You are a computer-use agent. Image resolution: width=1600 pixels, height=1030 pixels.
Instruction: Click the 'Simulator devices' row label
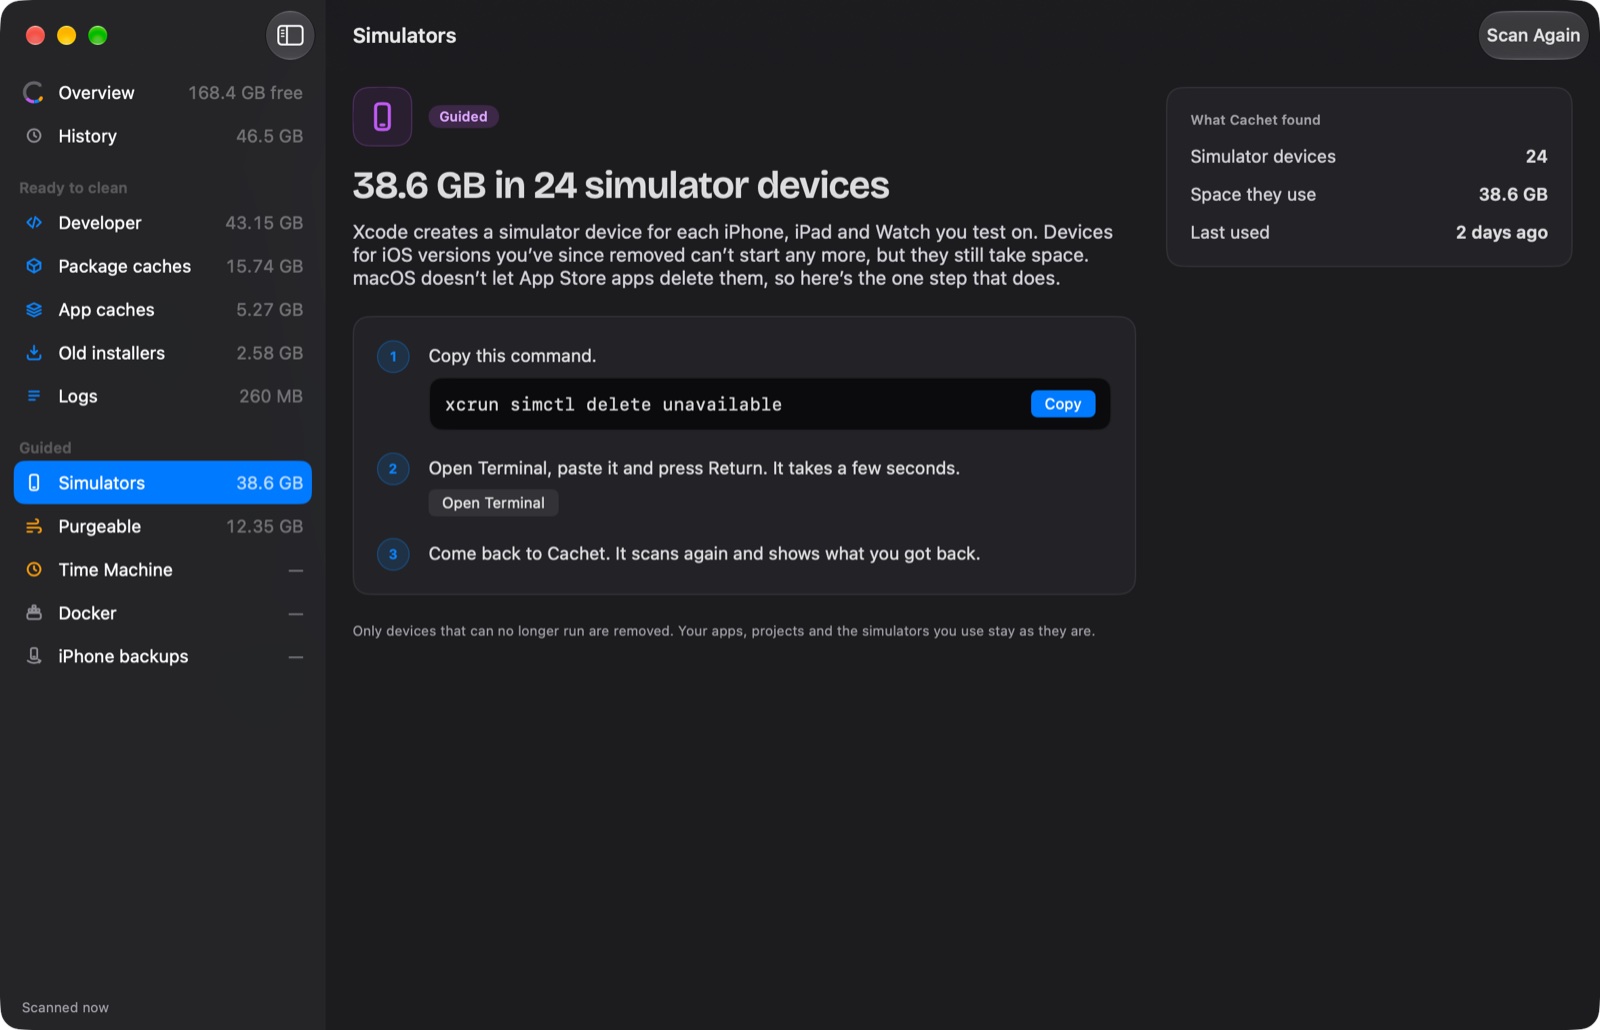click(1263, 157)
